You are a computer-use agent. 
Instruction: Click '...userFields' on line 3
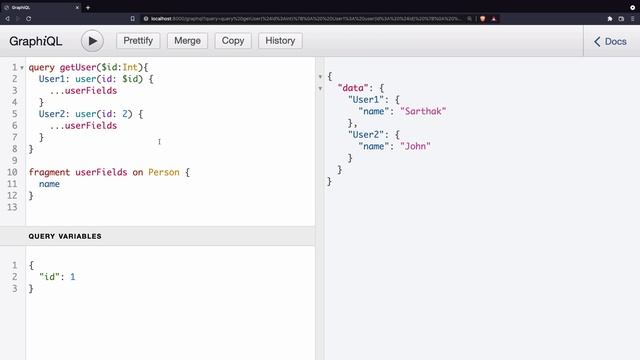[83, 91]
